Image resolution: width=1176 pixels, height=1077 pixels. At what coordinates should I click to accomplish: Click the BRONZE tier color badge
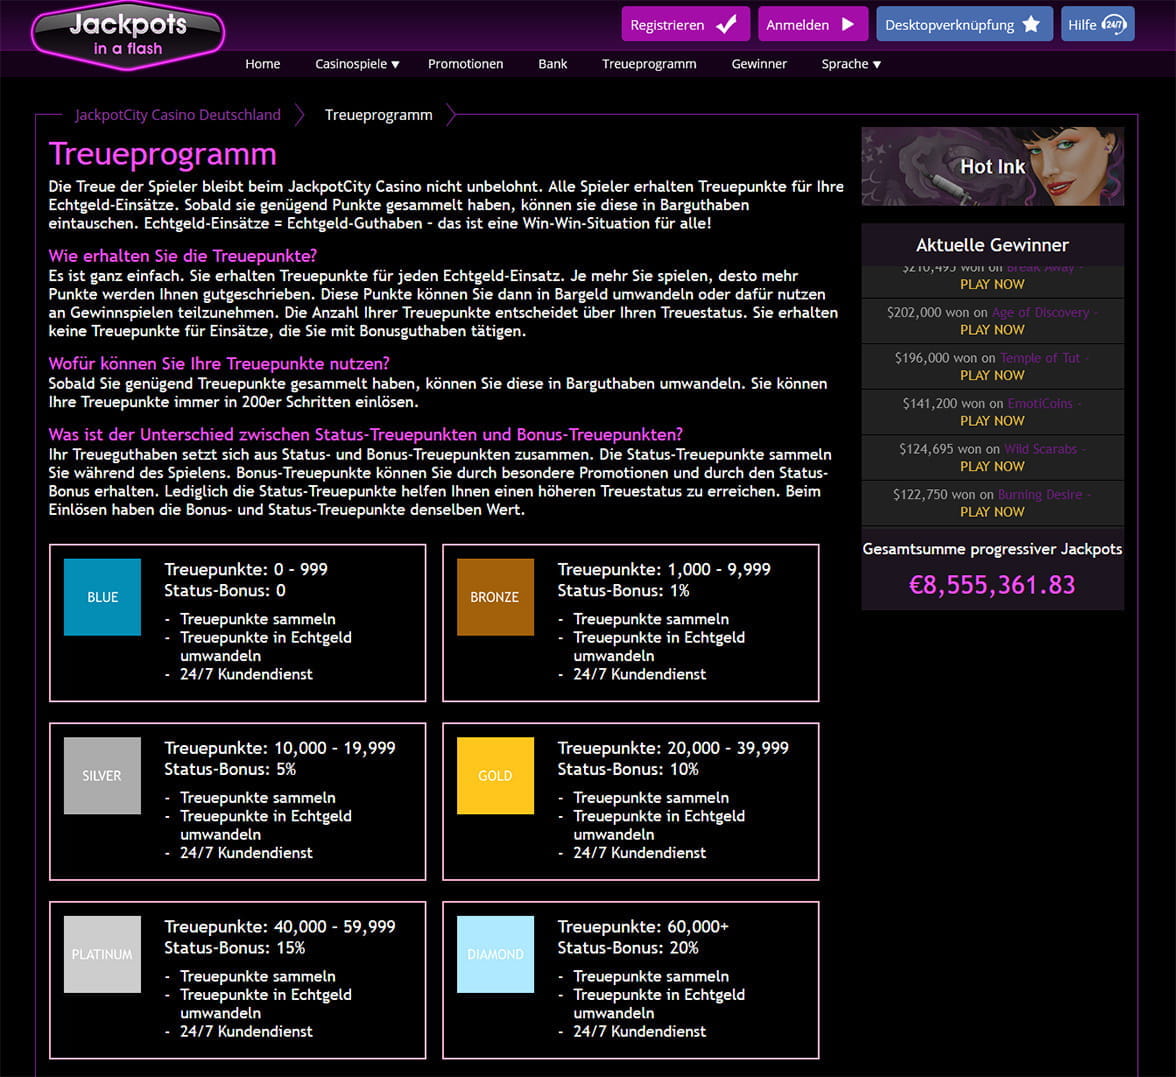pos(495,597)
